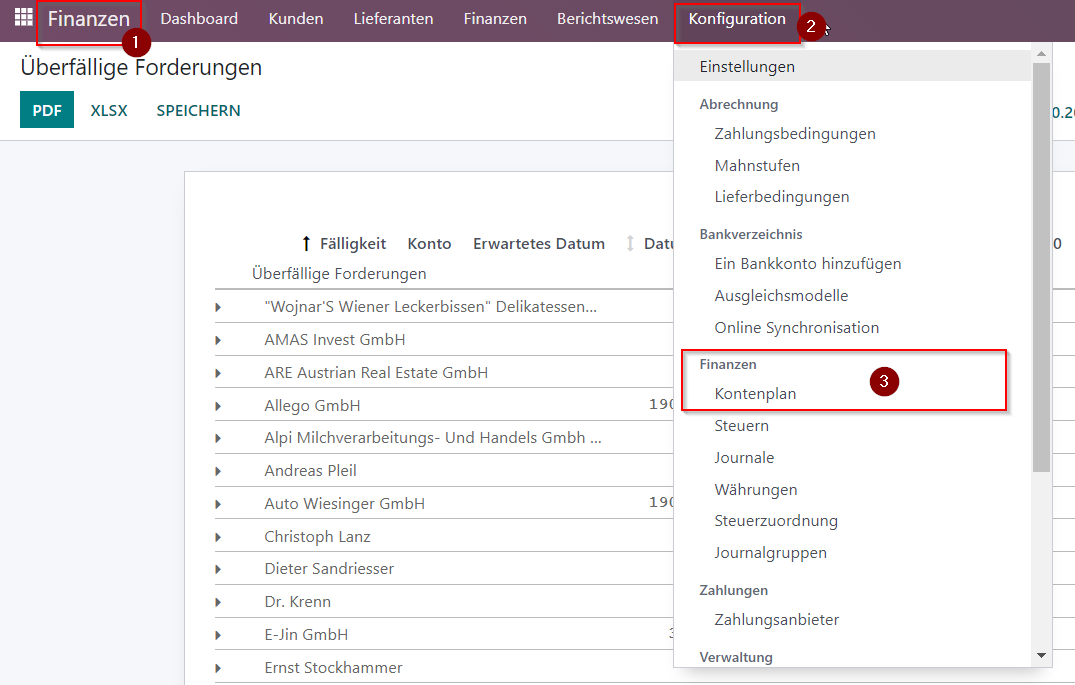Click the sort arrows beside the Datum column
Image resolution: width=1075 pixels, height=685 pixels.
pos(630,243)
